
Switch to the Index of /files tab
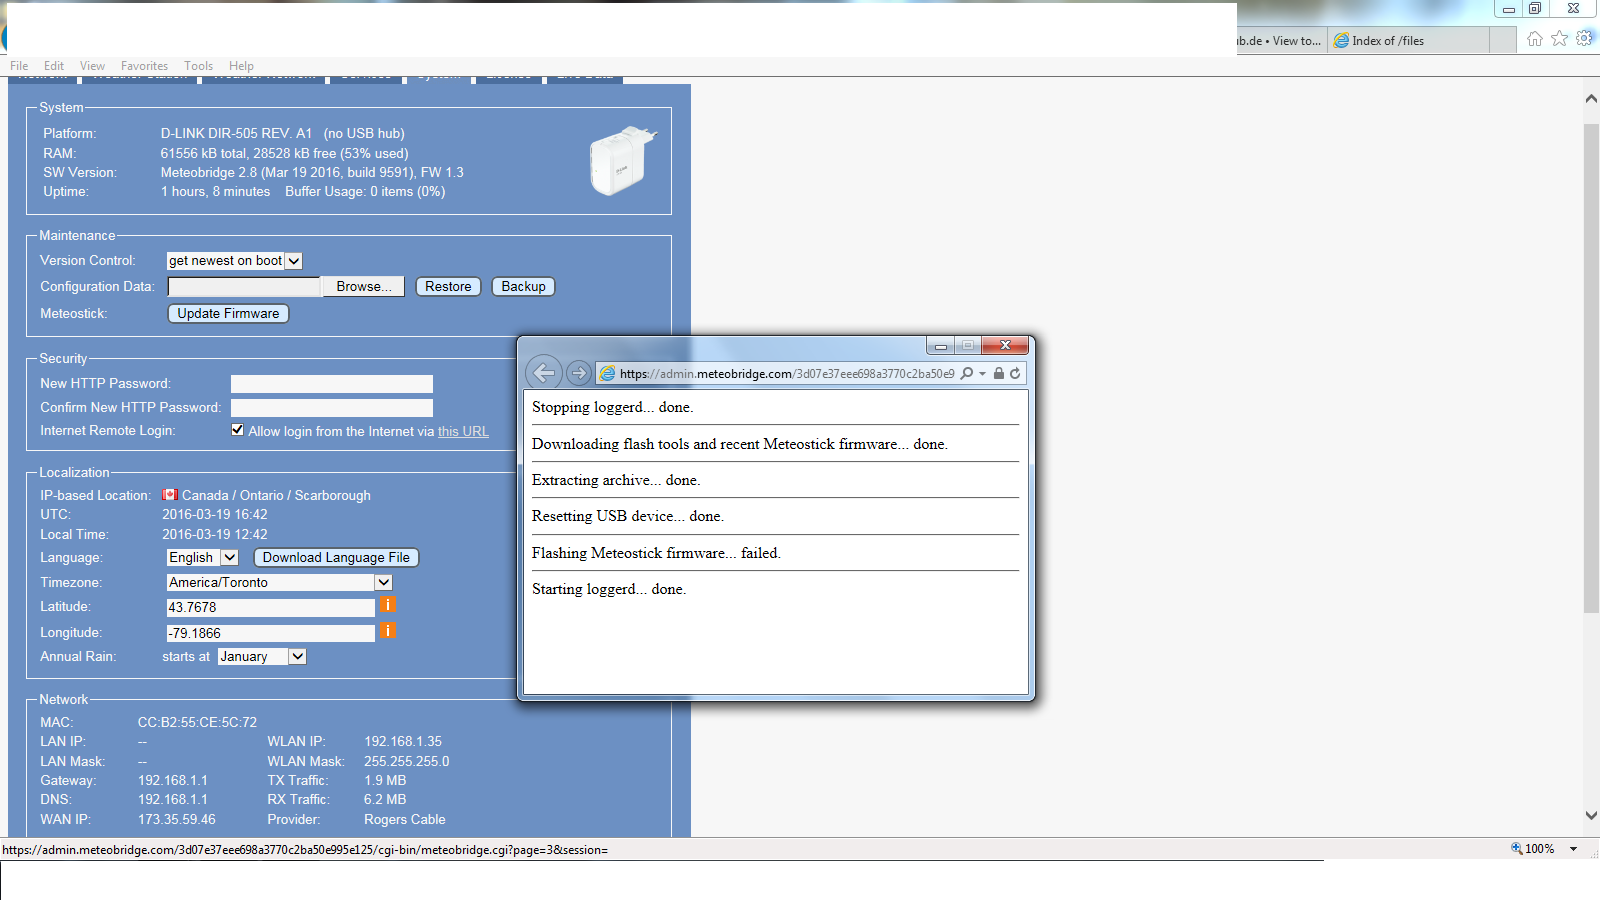pyautogui.click(x=1408, y=41)
